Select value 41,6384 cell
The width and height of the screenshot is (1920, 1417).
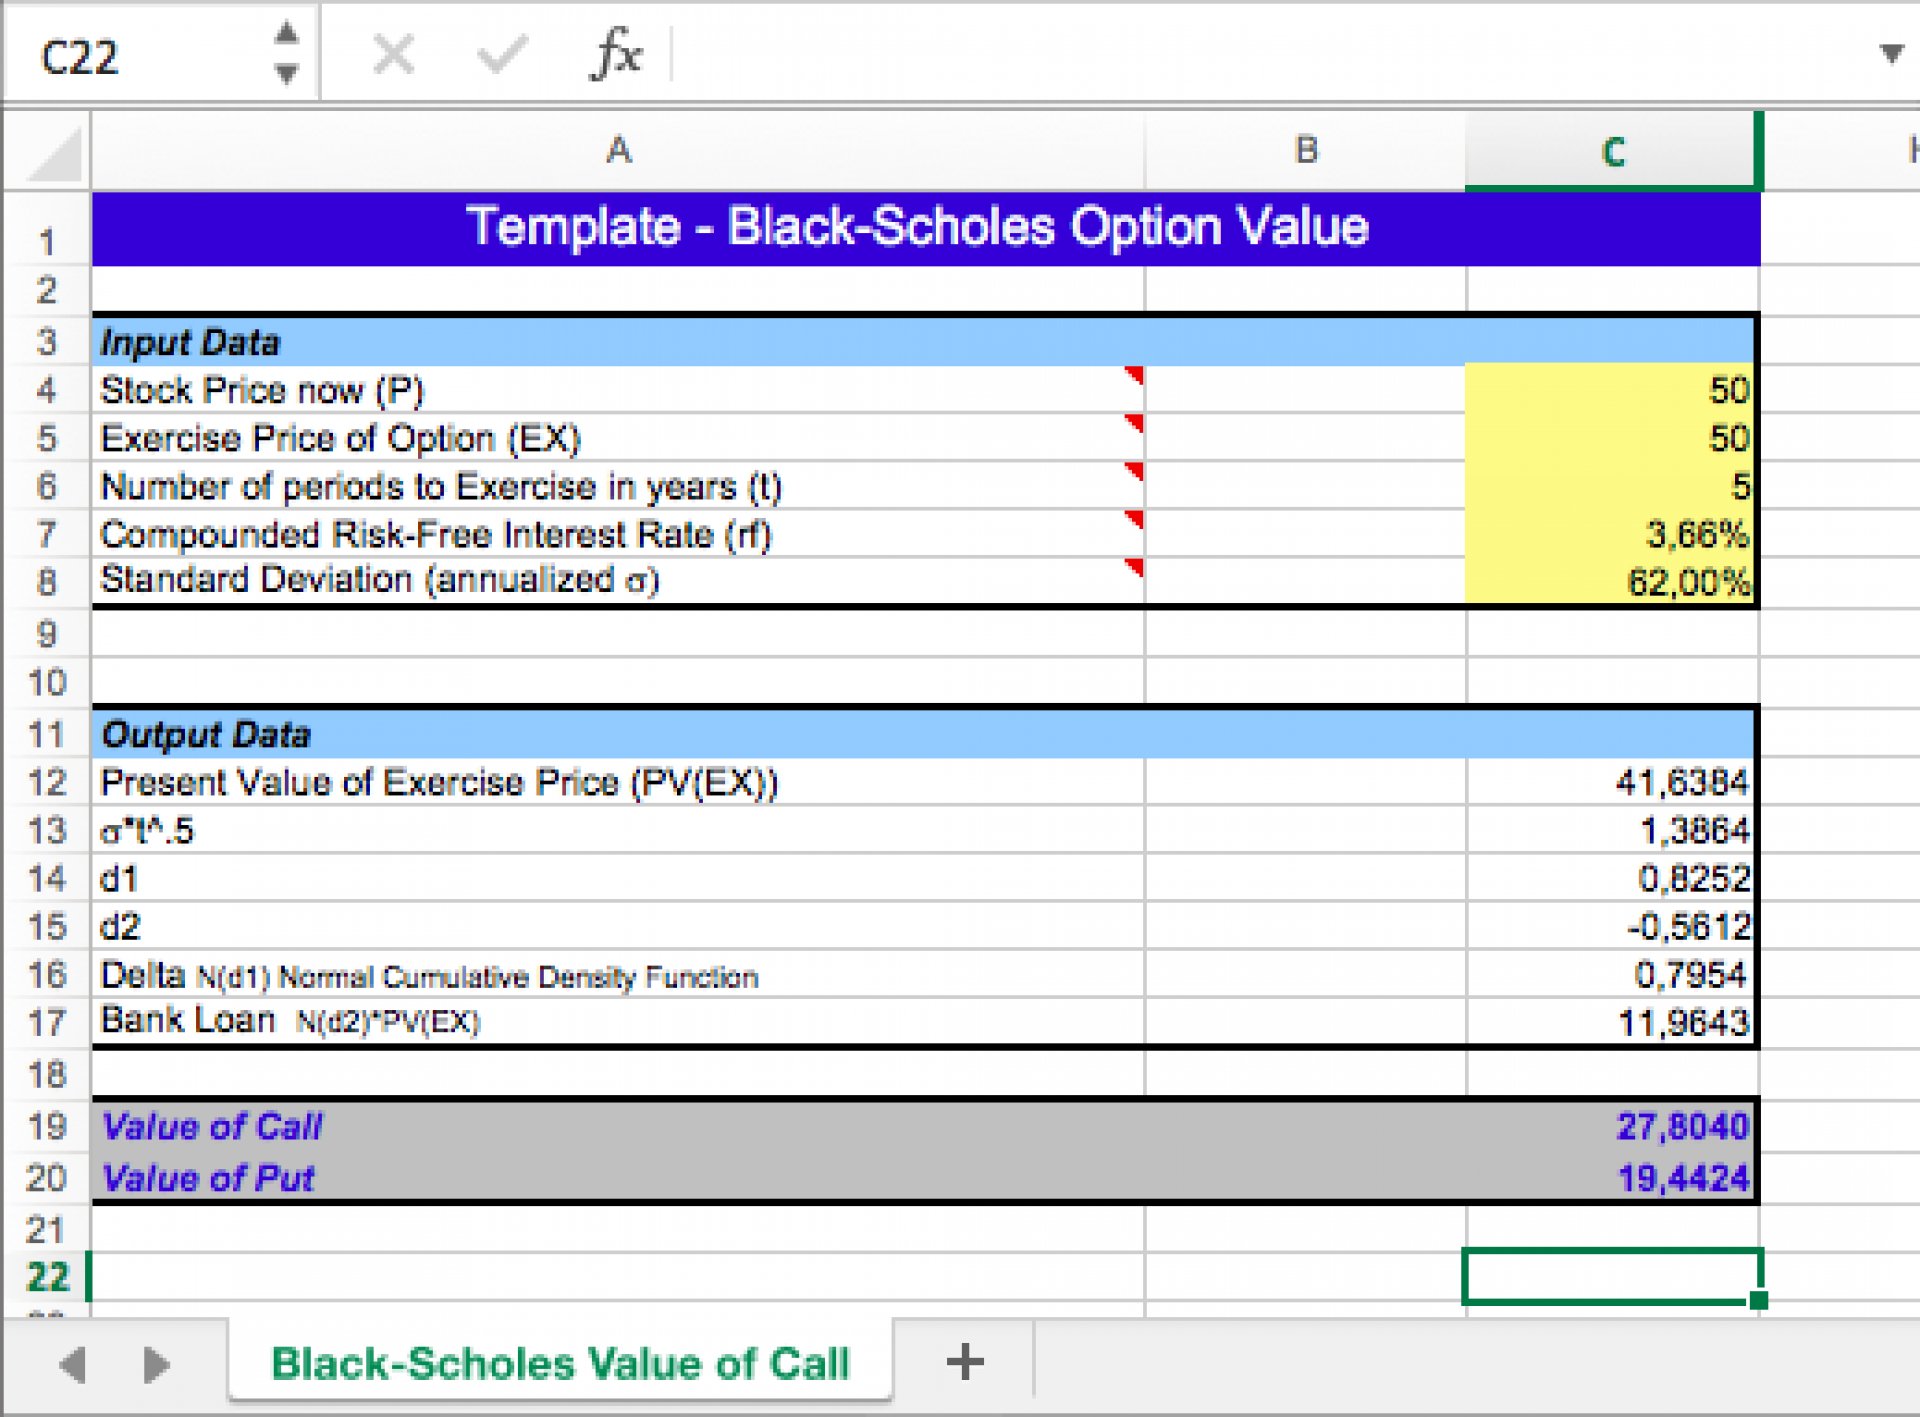pyautogui.click(x=1610, y=782)
